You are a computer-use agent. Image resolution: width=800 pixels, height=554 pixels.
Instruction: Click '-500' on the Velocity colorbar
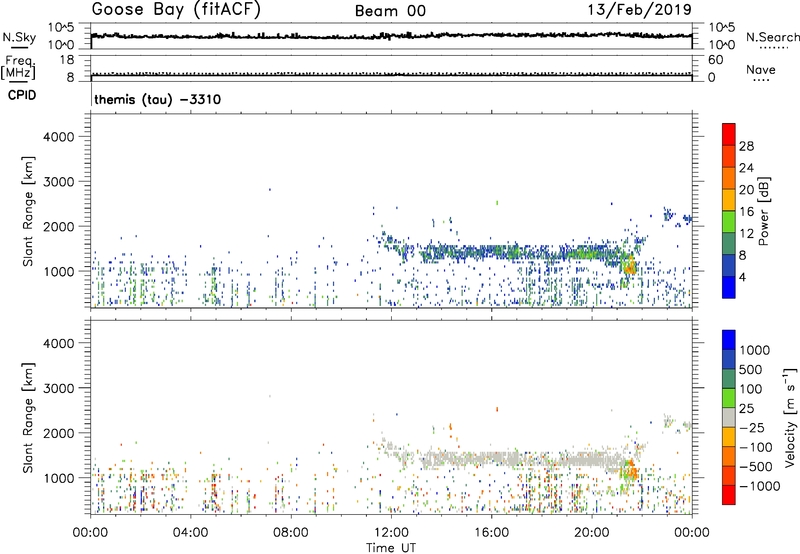click(x=755, y=466)
